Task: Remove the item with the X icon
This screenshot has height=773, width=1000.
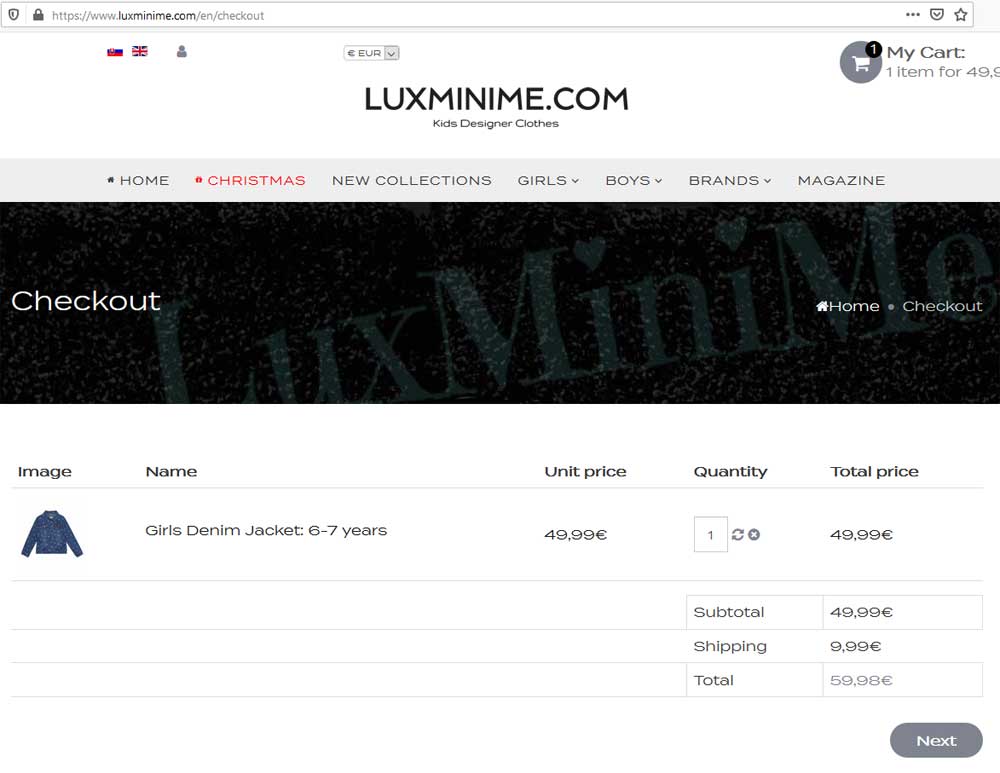Action: tap(754, 534)
